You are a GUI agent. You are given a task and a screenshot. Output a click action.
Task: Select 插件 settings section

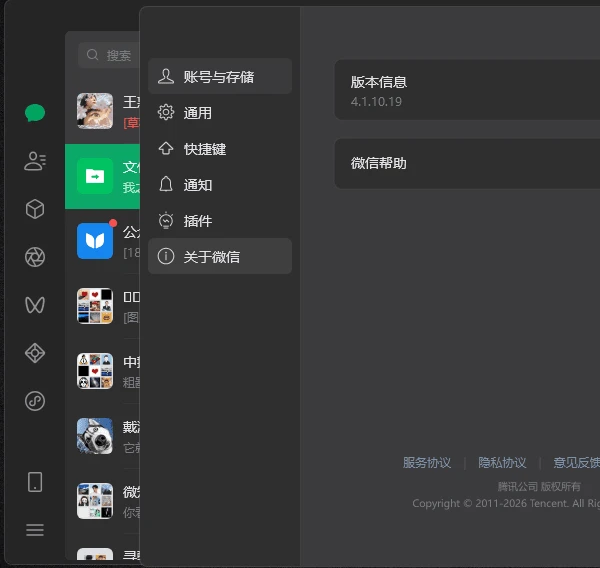point(220,220)
